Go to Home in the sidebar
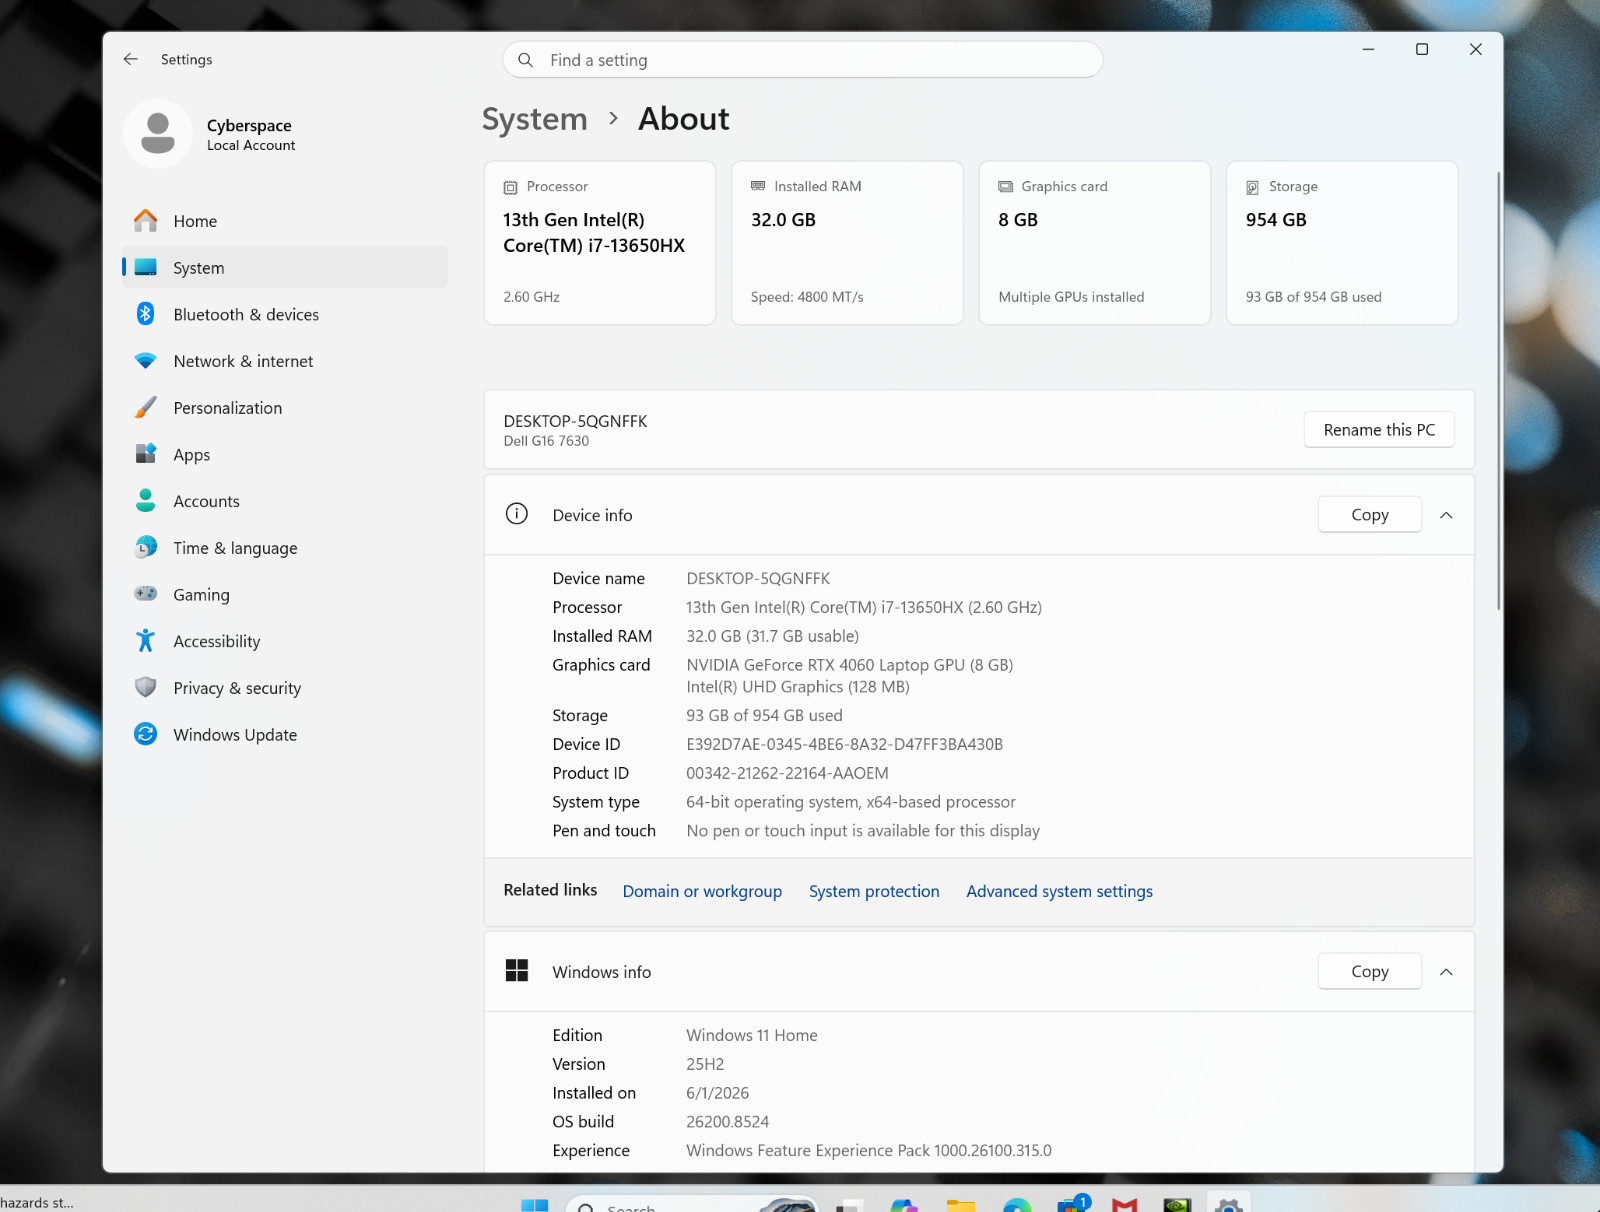Image resolution: width=1600 pixels, height=1212 pixels. pos(285,221)
